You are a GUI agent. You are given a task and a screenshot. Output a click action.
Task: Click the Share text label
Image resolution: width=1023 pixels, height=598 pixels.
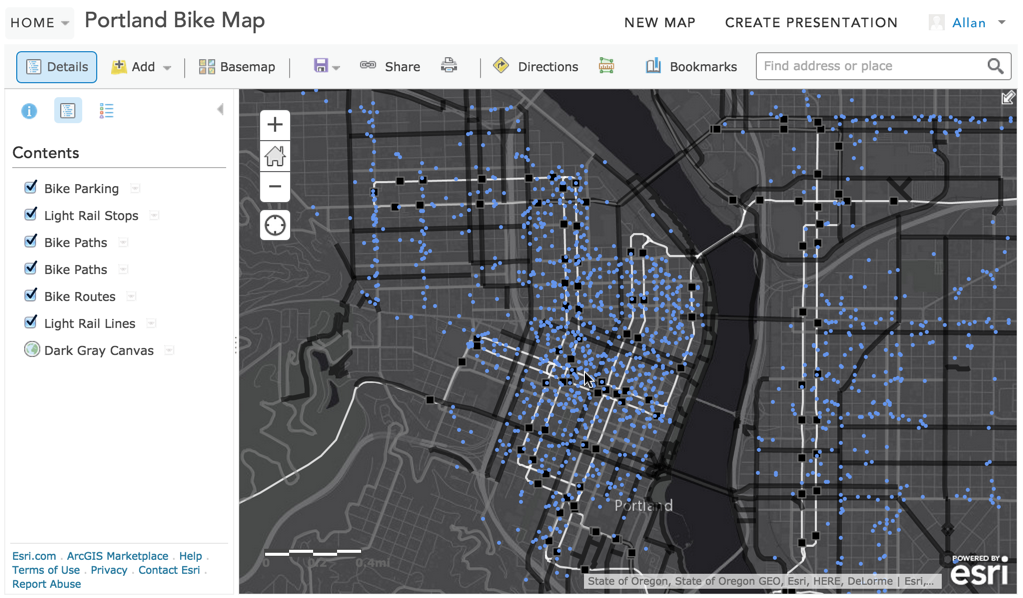click(403, 67)
